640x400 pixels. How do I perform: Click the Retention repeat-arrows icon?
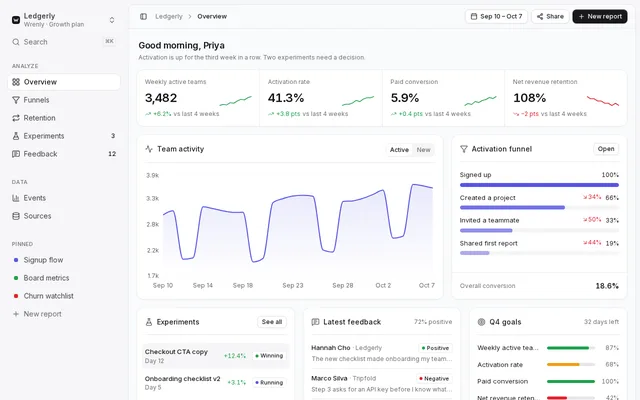[x=16, y=118]
